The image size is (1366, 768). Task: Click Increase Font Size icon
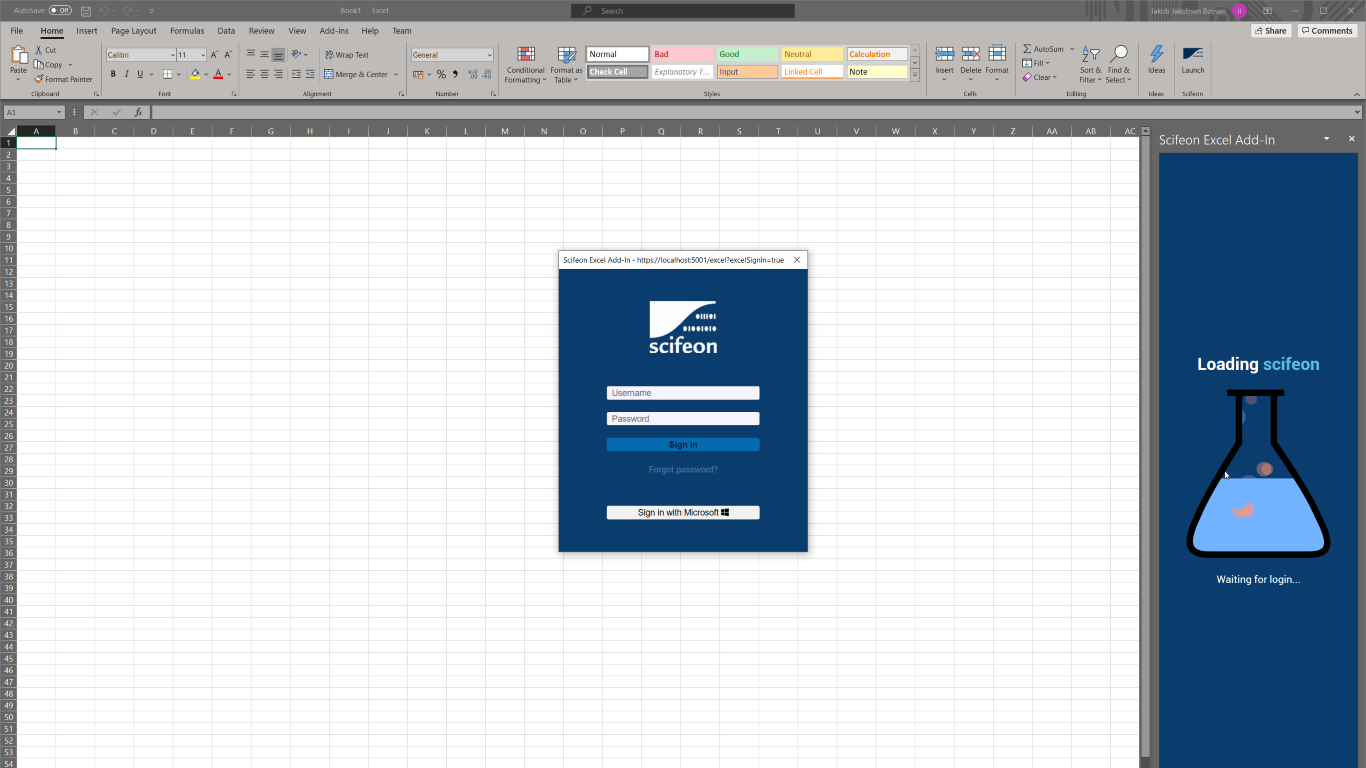[214, 55]
